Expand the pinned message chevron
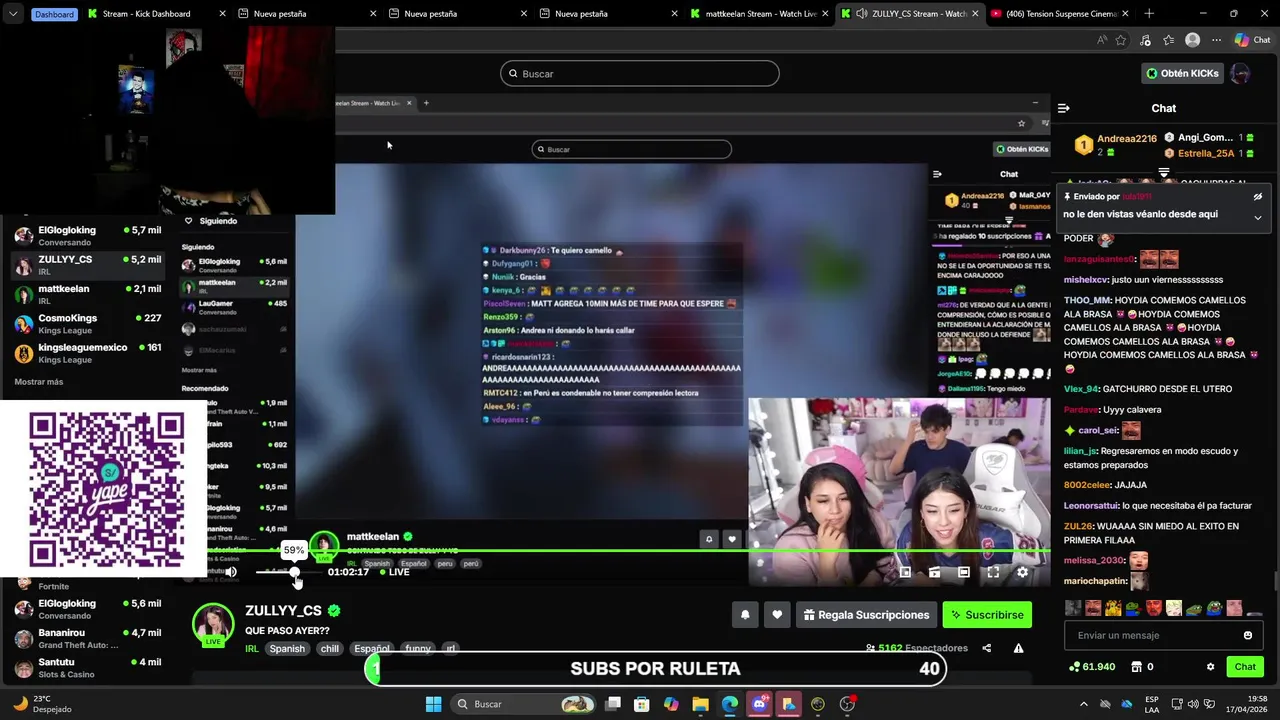This screenshot has width=1280, height=720. pos(1258,217)
